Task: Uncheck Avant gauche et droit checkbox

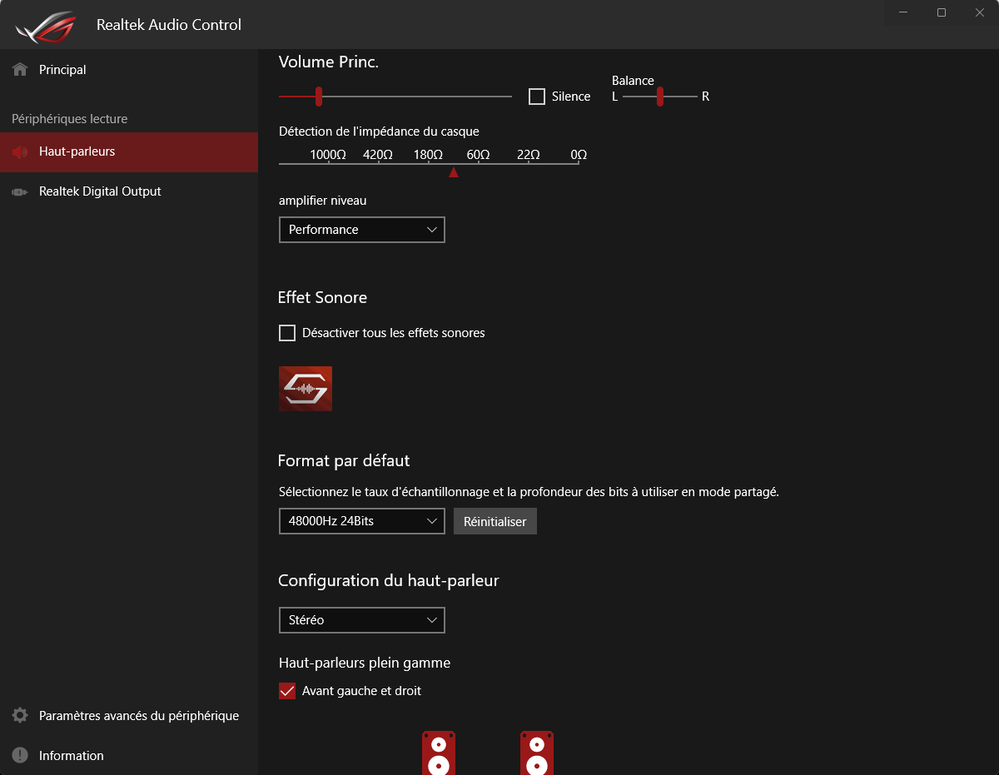Action: pos(287,691)
